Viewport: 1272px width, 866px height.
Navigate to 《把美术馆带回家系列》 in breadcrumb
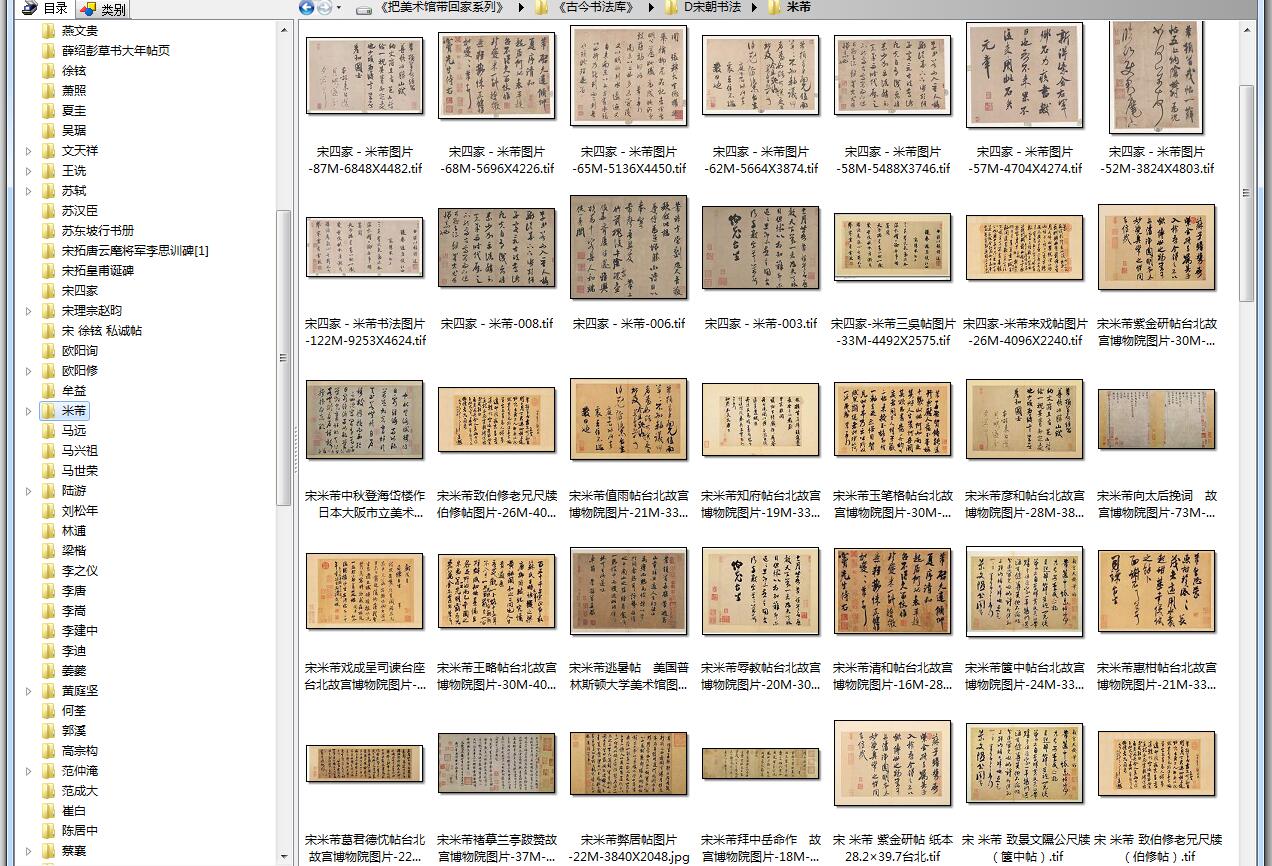(x=442, y=7)
